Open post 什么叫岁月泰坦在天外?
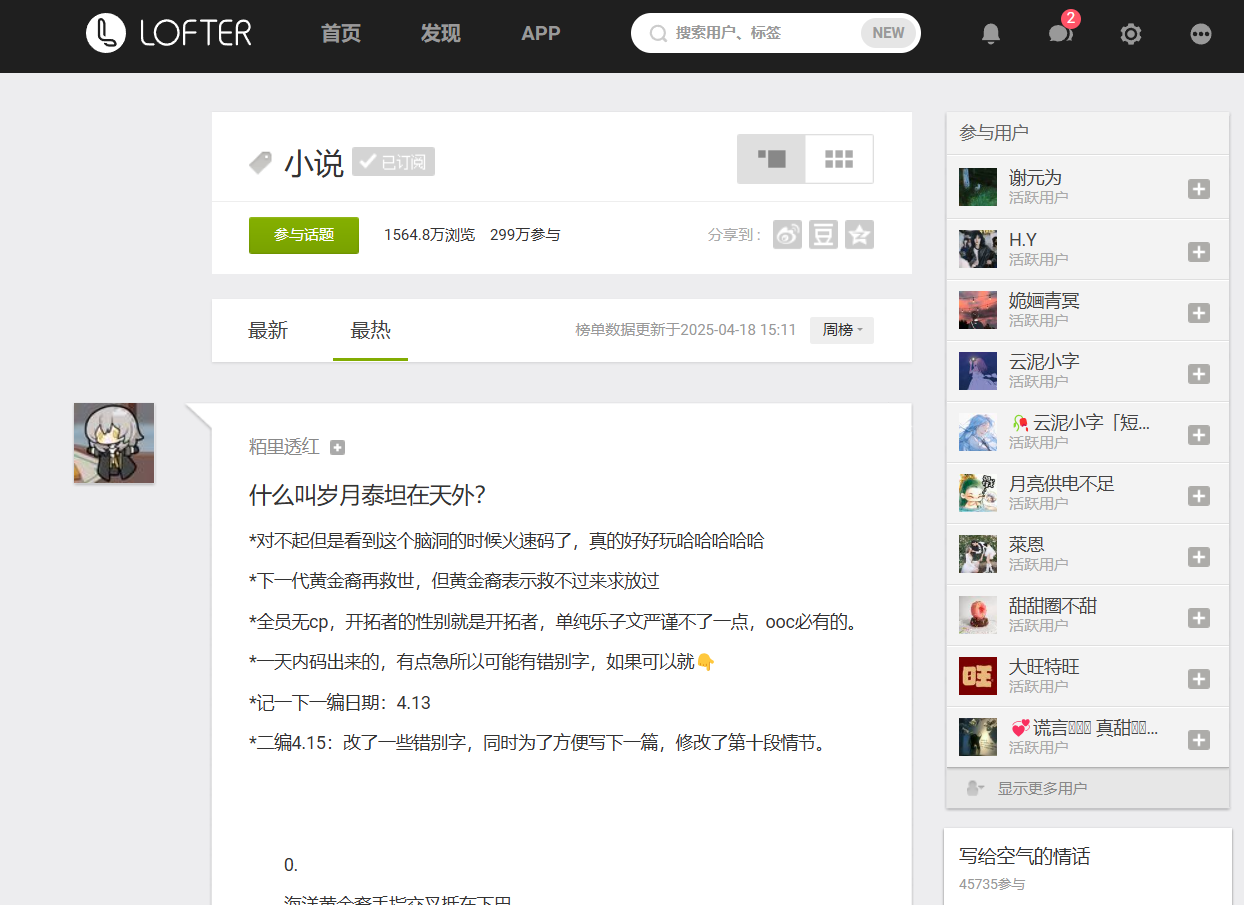 pos(367,495)
